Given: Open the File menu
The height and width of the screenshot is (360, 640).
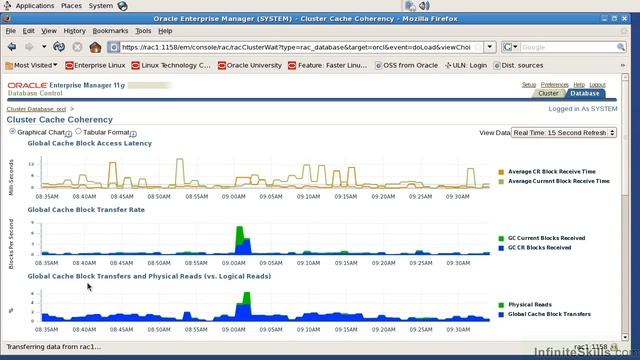Looking at the screenshot, I should coord(11,31).
